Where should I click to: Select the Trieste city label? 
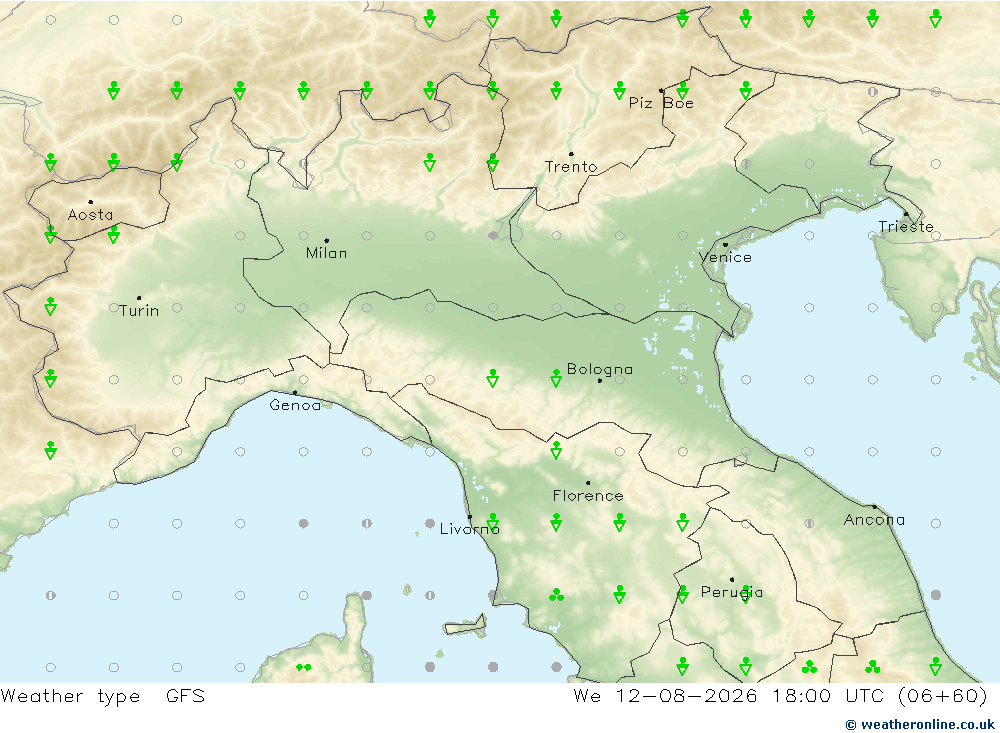[906, 226]
